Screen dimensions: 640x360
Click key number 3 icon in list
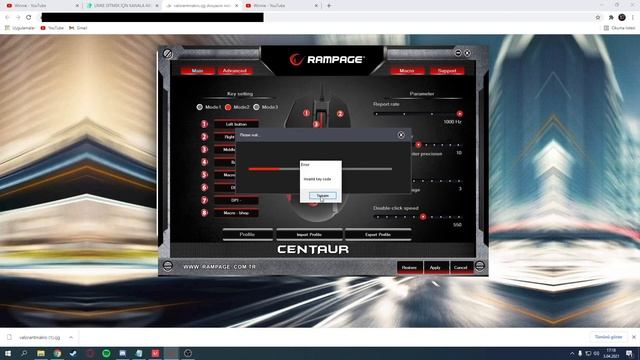click(x=204, y=149)
